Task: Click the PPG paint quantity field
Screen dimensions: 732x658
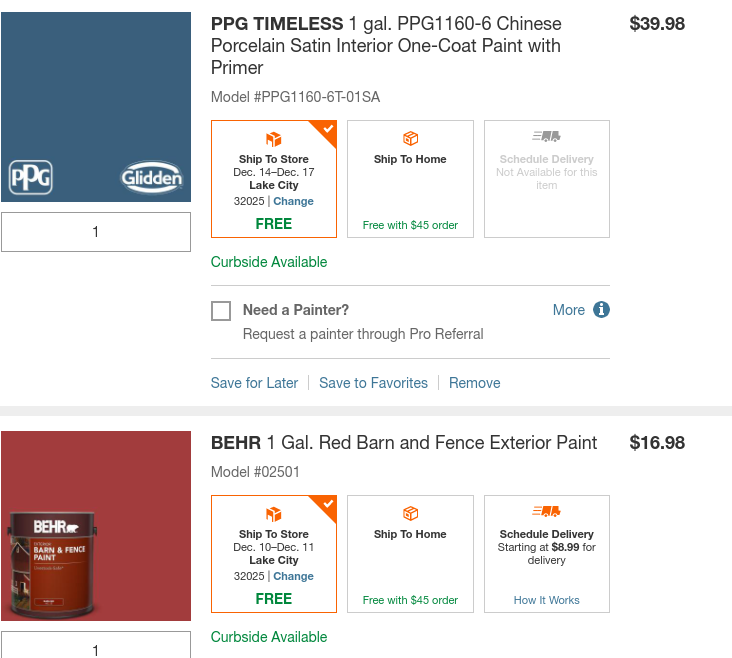Action: (x=96, y=232)
